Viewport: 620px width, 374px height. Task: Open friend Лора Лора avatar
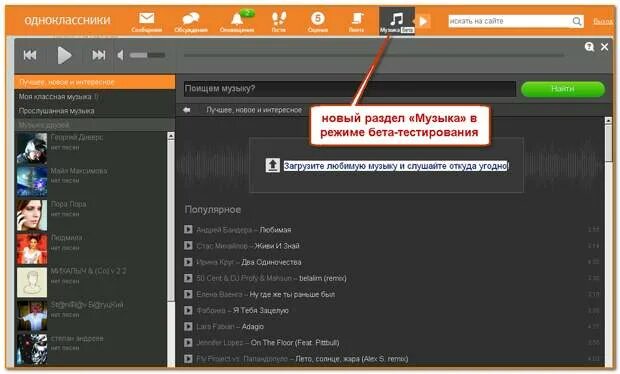[32, 215]
